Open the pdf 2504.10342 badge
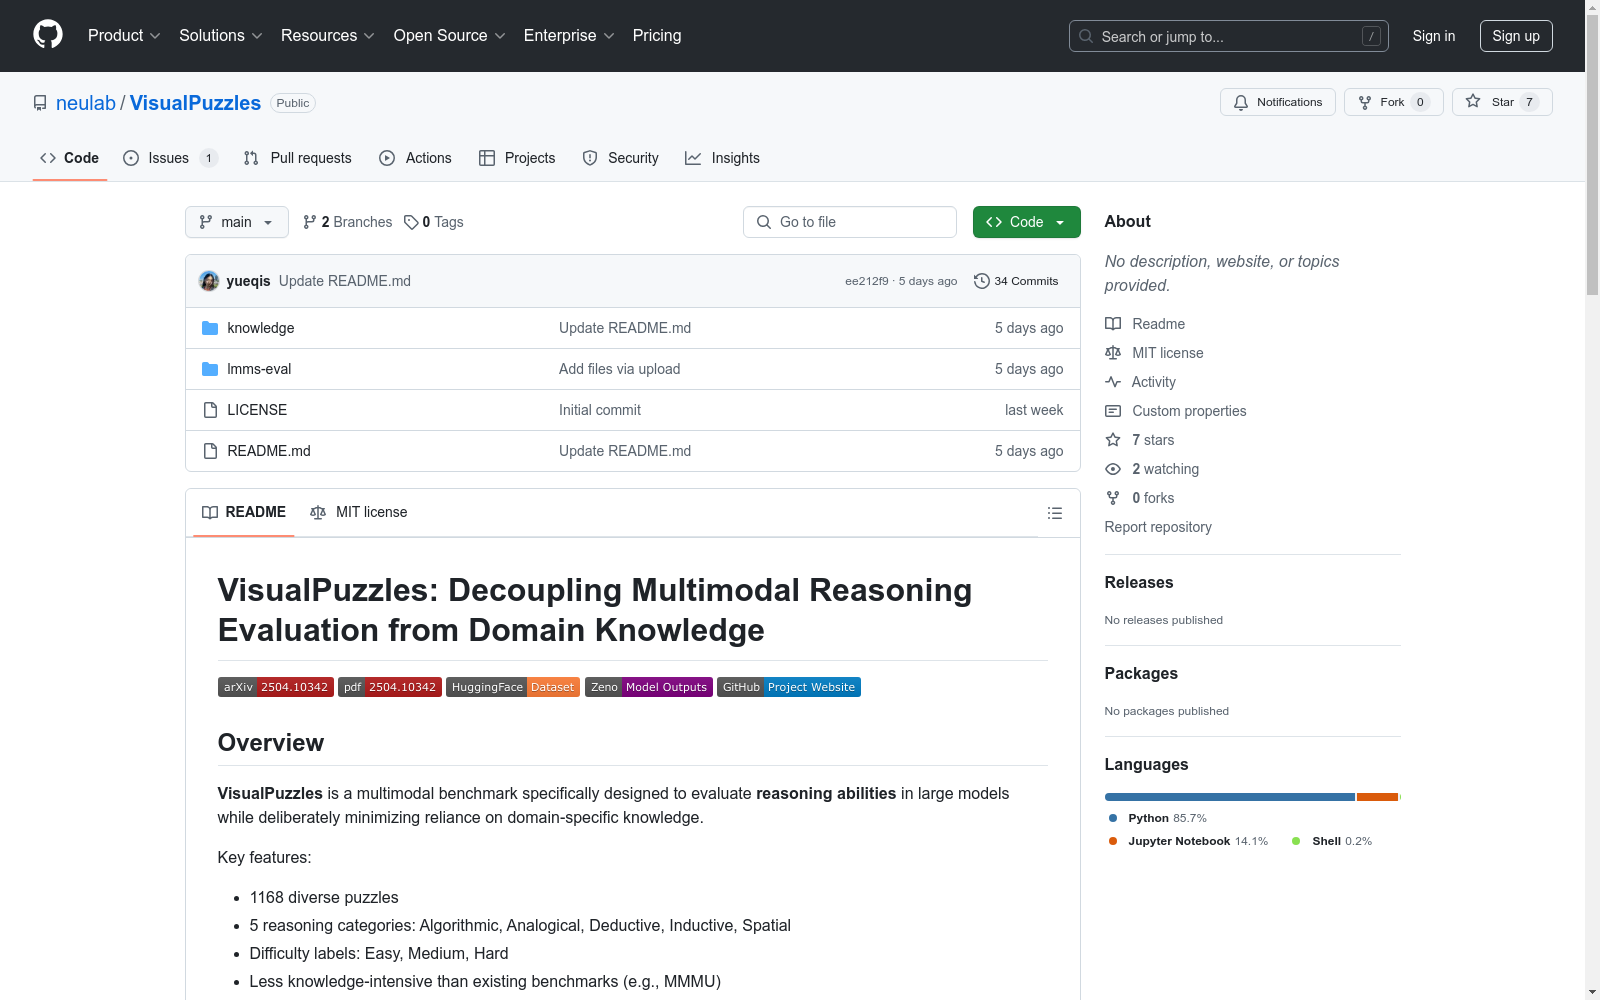The height and width of the screenshot is (1000, 1600). click(x=390, y=687)
